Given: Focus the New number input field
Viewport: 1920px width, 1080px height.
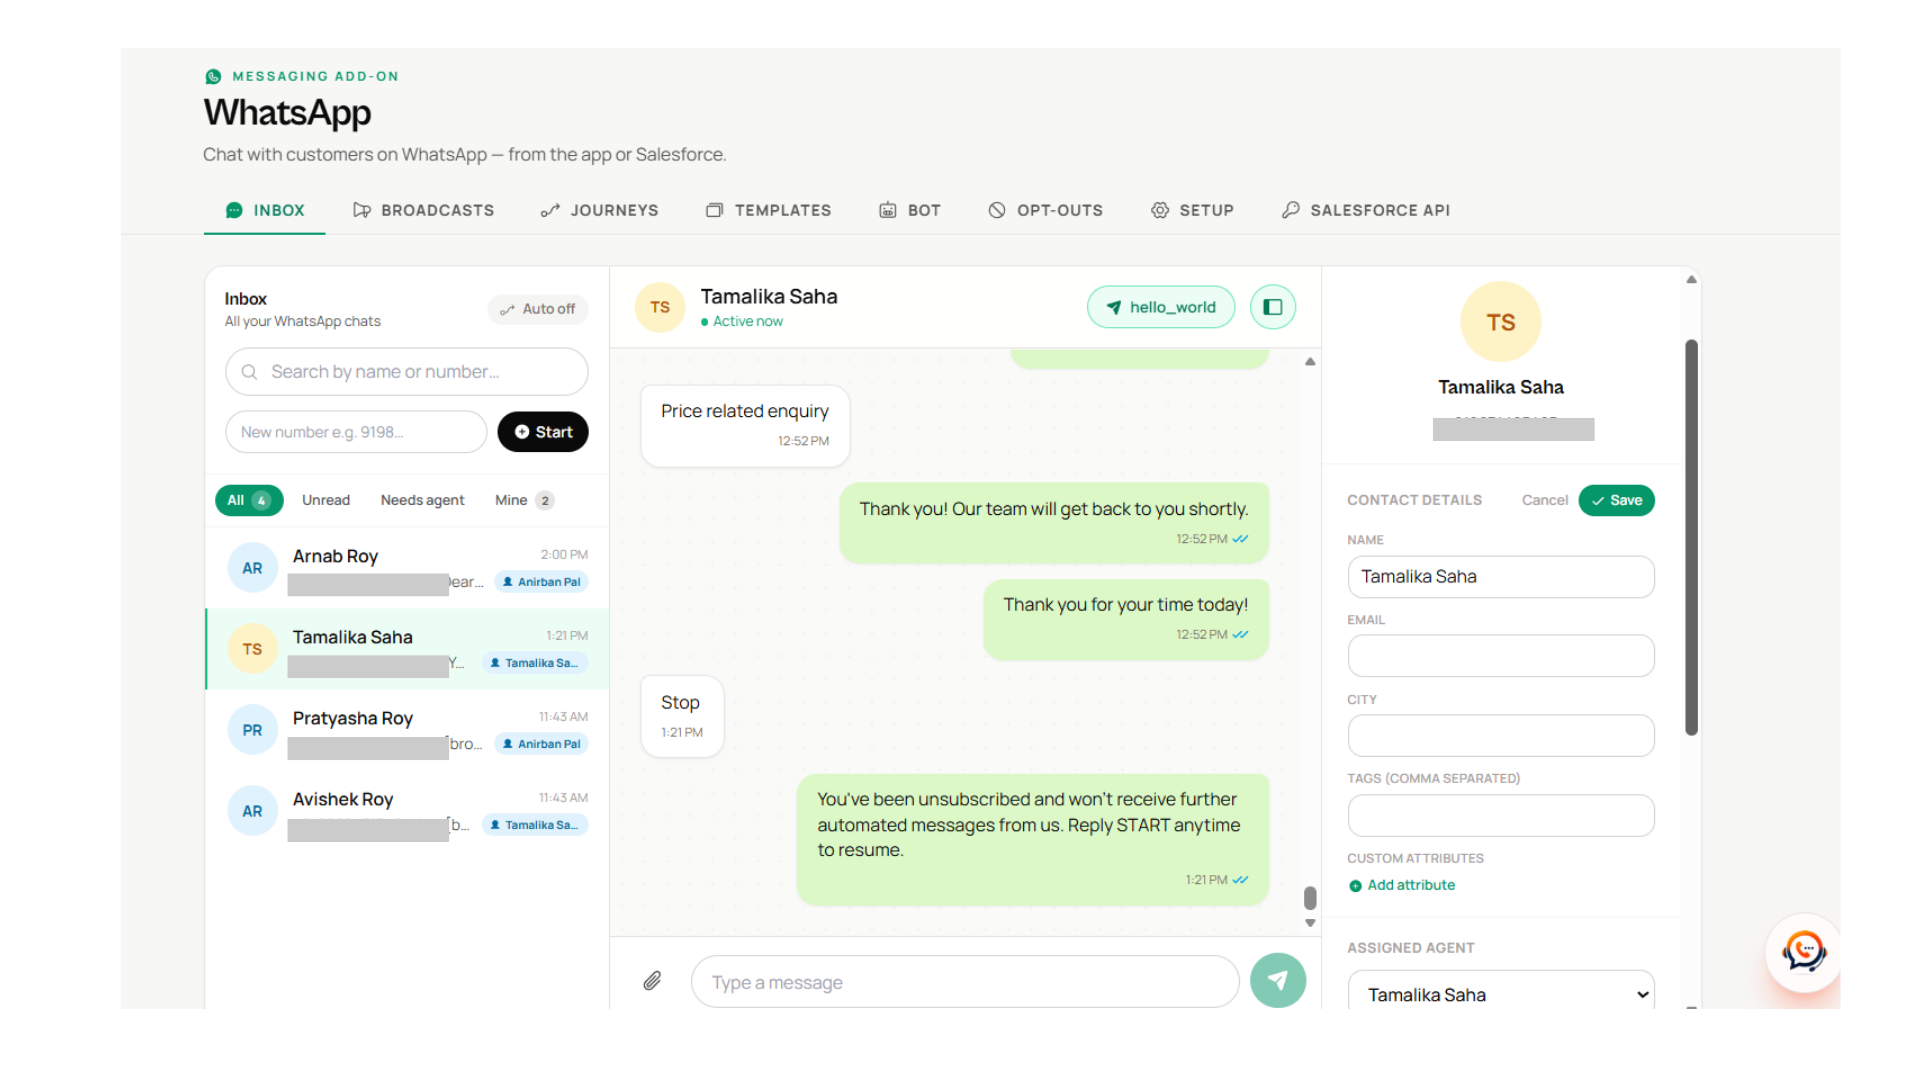Looking at the screenshot, I should coord(356,432).
